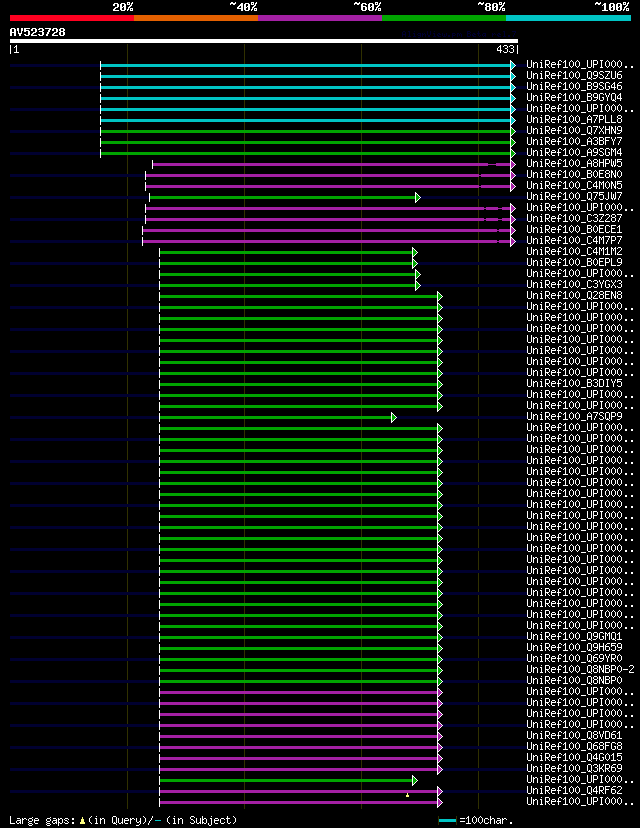640x828 pixels.
Task: Click the query end position label 433
Action: (x=505, y=50)
